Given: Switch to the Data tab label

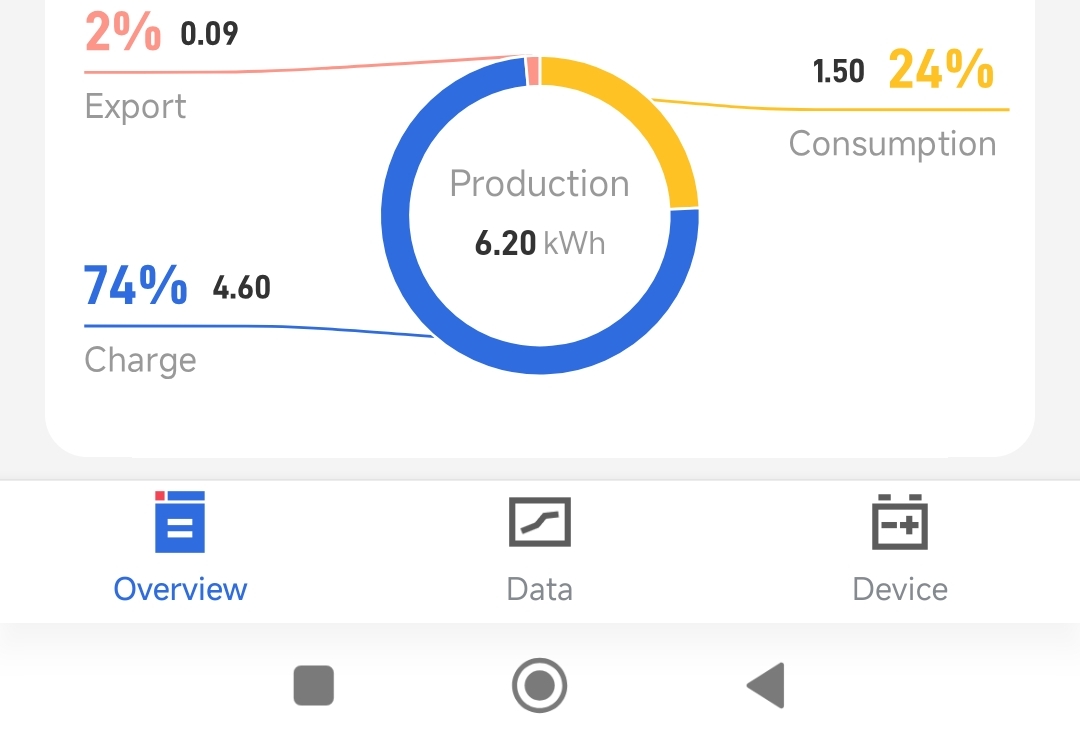Looking at the screenshot, I should 539,589.
